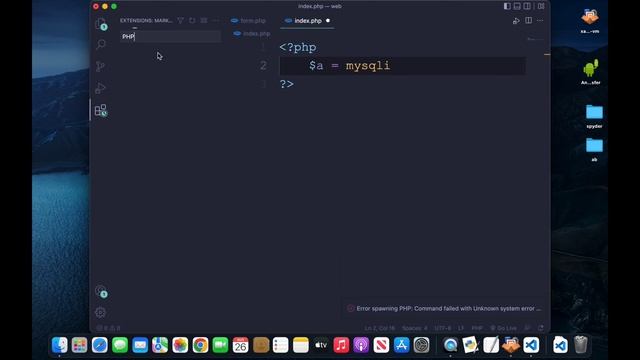This screenshot has height=360, width=640.
Task: Focus the extensions search field containing PHP
Action: (171, 36)
